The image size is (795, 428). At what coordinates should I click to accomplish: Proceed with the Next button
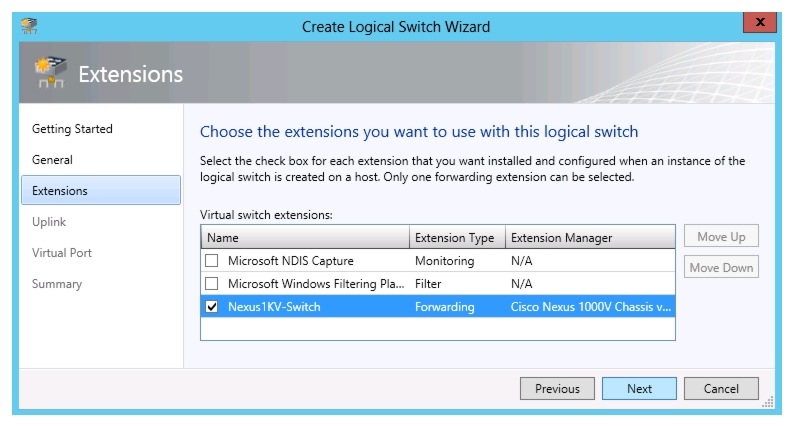pos(639,388)
